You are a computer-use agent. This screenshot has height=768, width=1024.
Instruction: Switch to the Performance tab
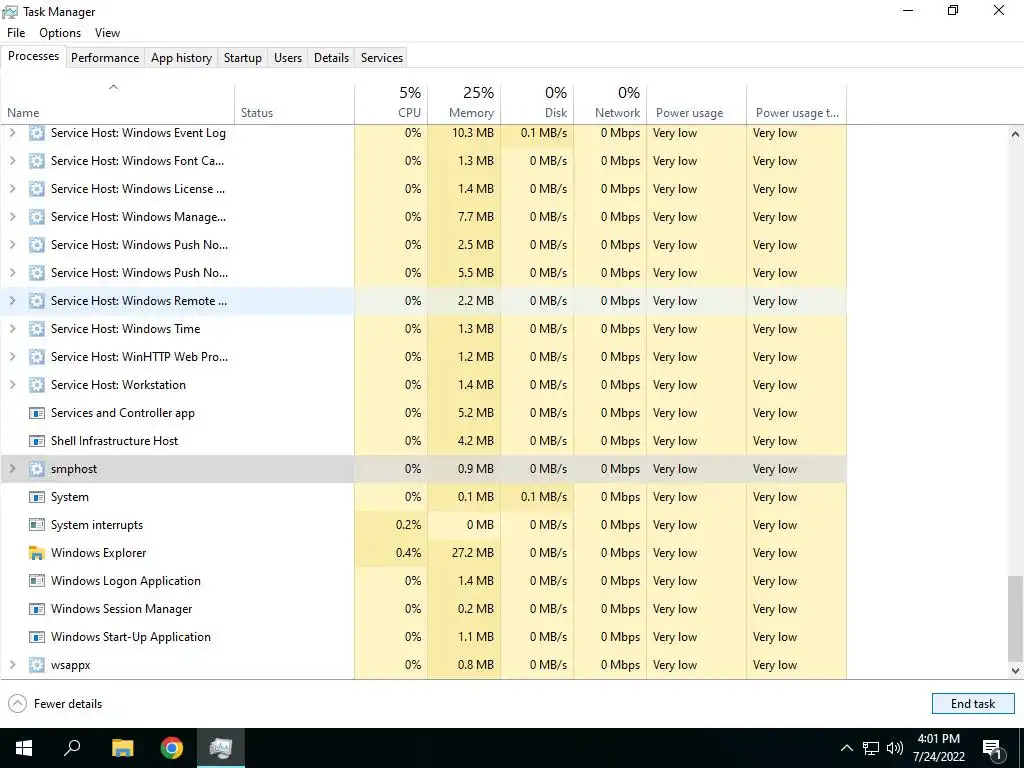pyautogui.click(x=105, y=57)
